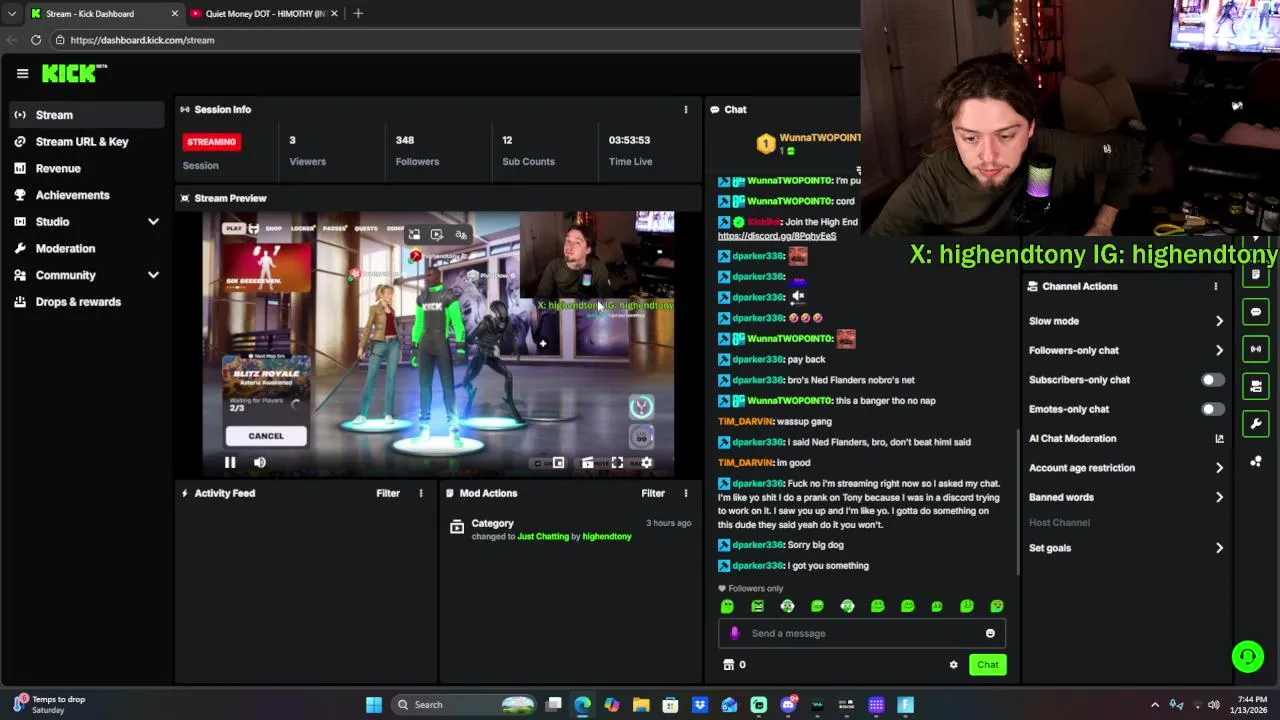This screenshot has height=720, width=1280.
Task: Expand Followers-only chat options arrow
Action: tap(1219, 350)
